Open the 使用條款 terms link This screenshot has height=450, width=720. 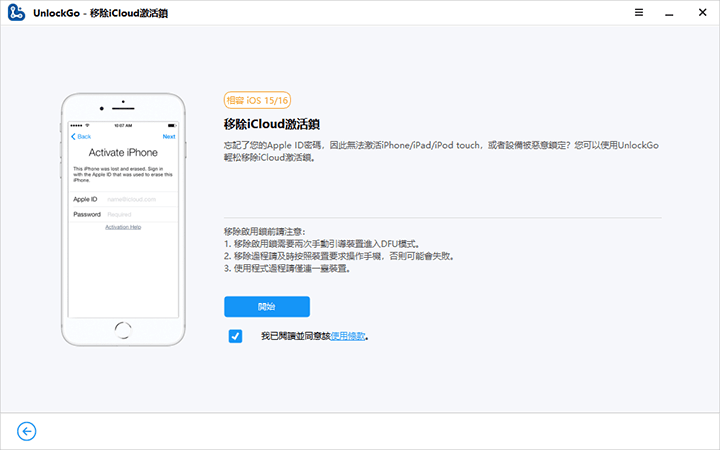point(347,337)
